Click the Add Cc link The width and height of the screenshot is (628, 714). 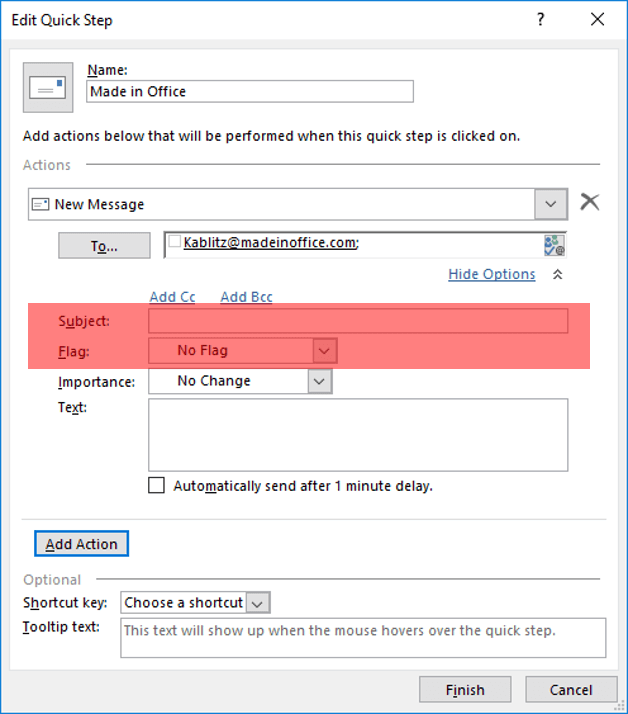coord(172,297)
